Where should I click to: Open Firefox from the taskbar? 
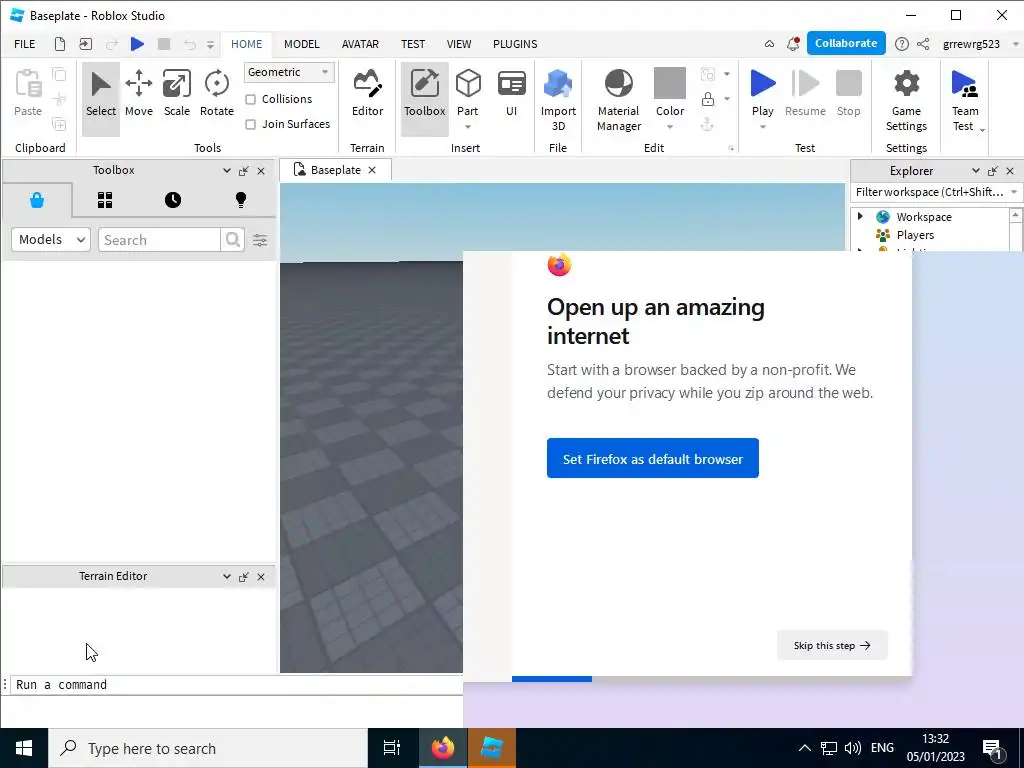tap(442, 748)
